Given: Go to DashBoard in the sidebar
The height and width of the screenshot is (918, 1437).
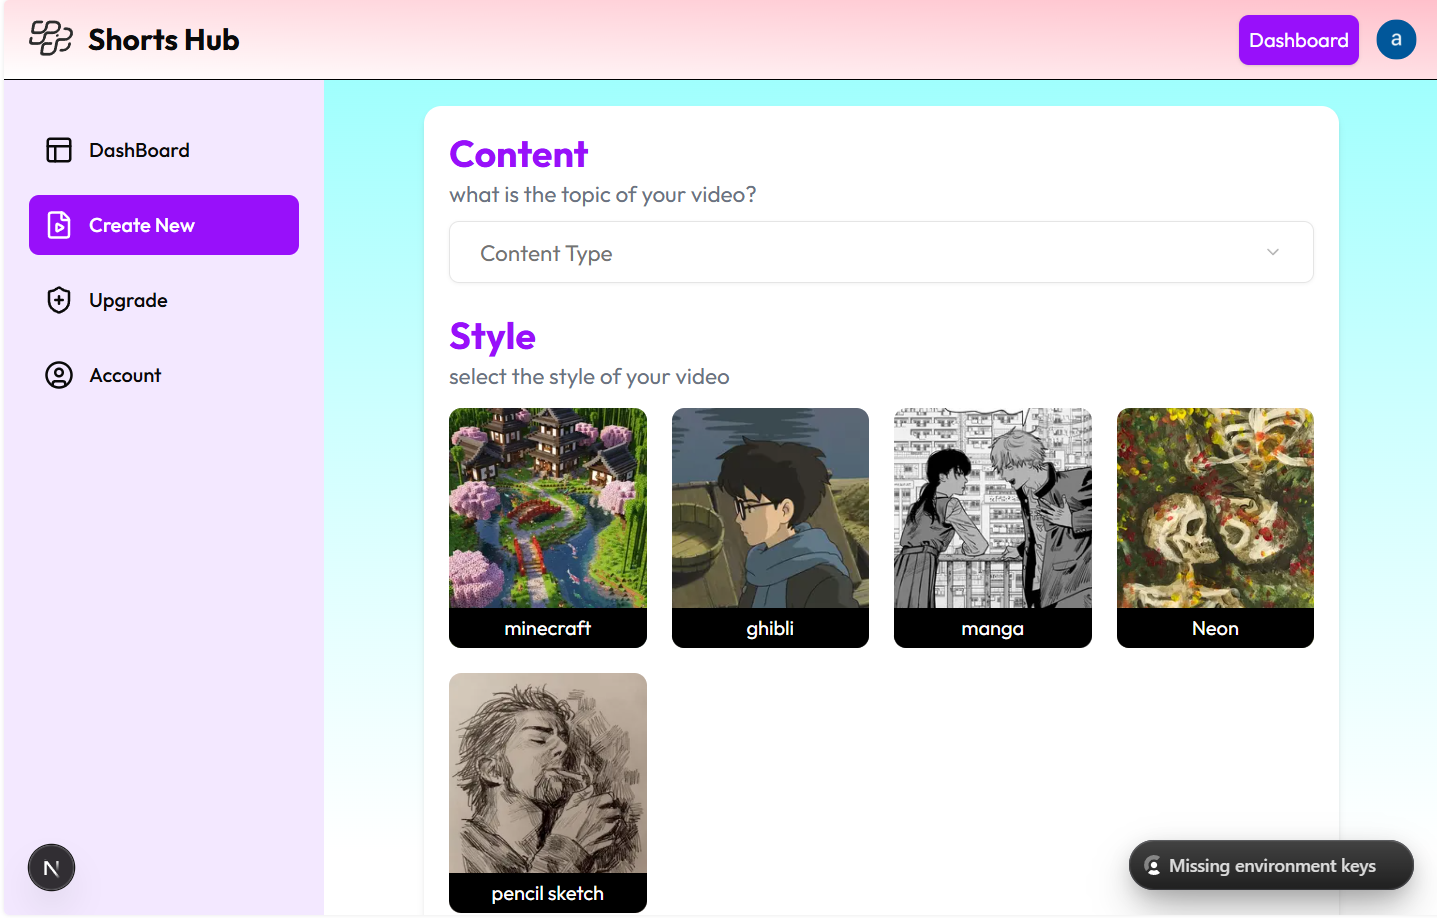Looking at the screenshot, I should (x=139, y=150).
